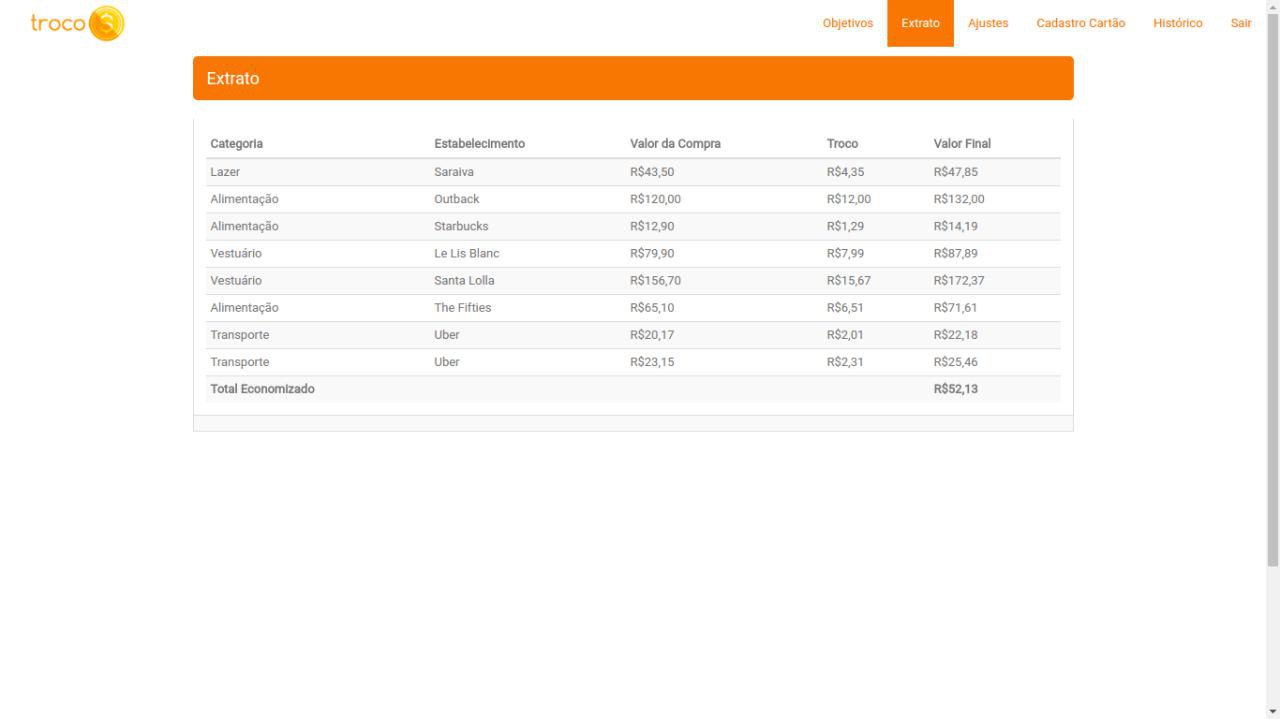Select troco value R$12,00
The height and width of the screenshot is (719, 1280).
849,199
